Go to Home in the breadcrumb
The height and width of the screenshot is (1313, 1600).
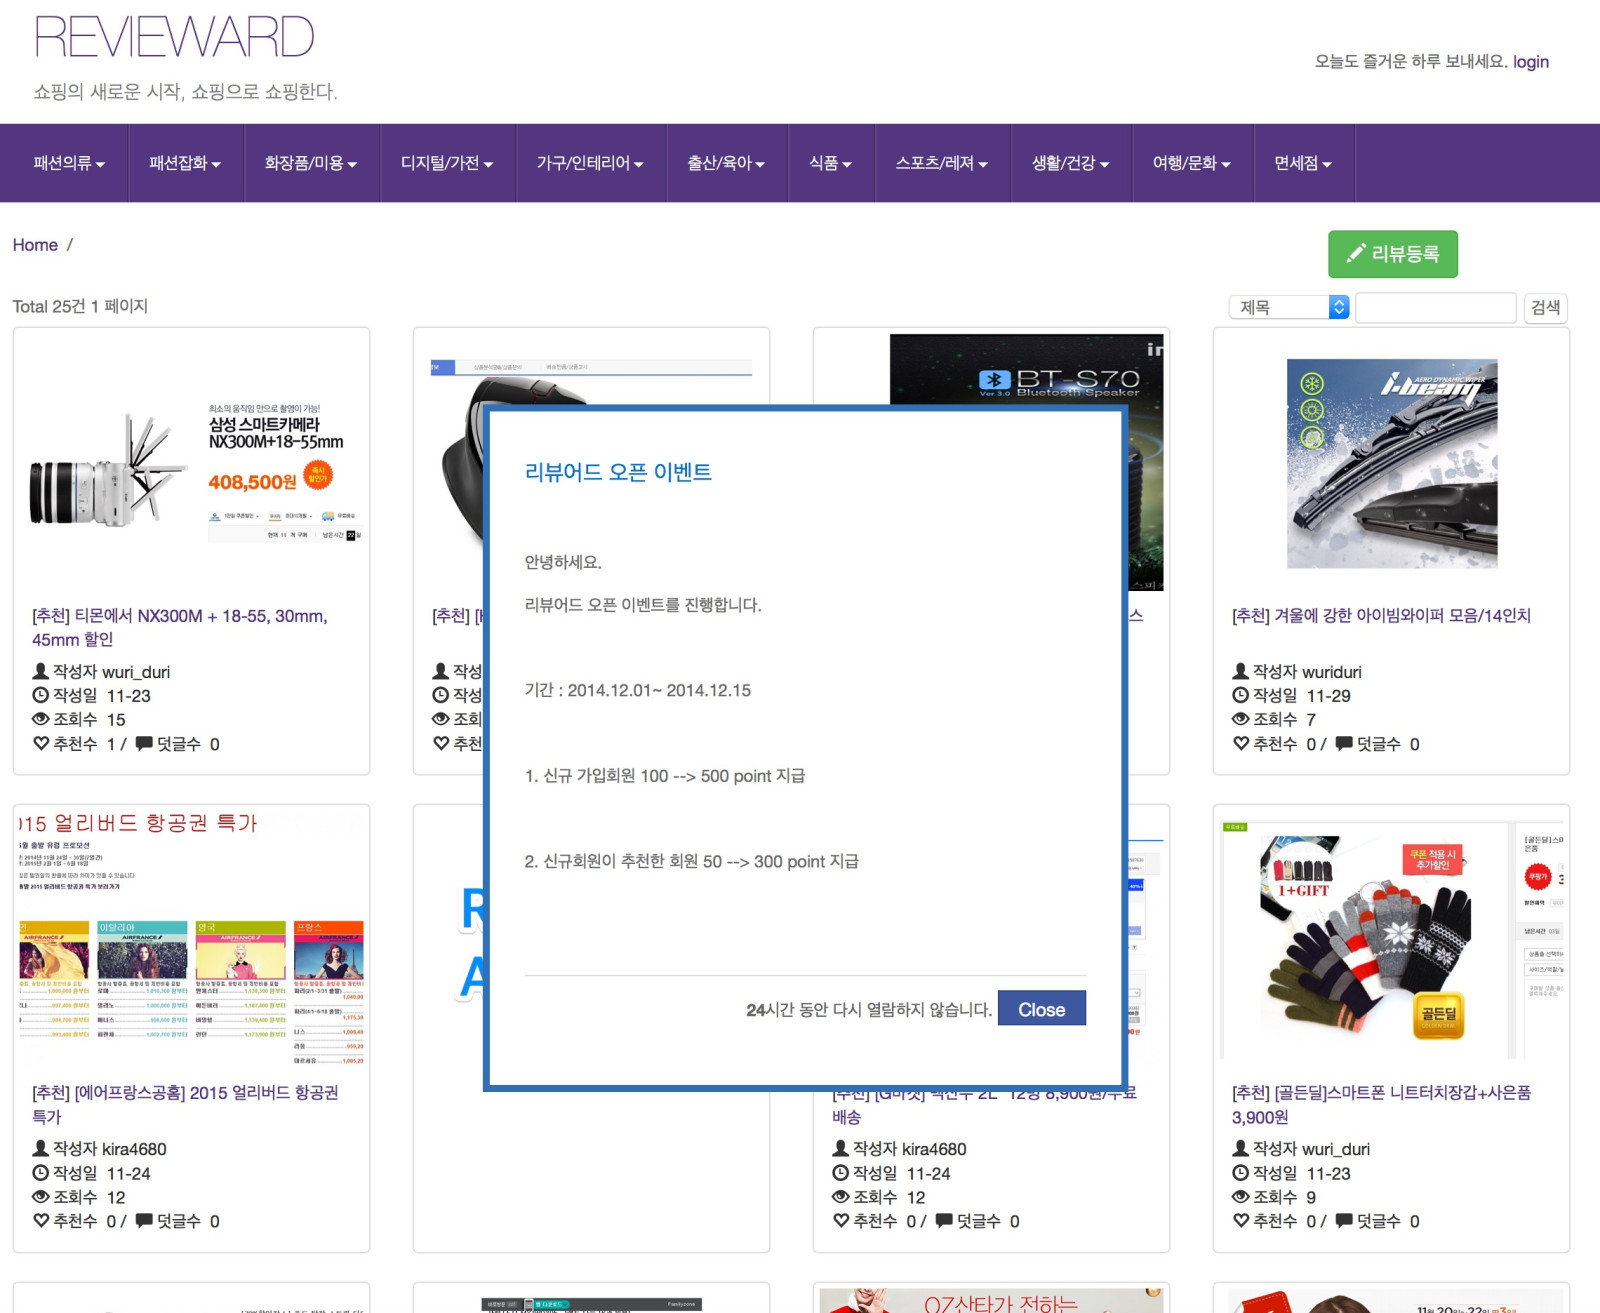35,245
